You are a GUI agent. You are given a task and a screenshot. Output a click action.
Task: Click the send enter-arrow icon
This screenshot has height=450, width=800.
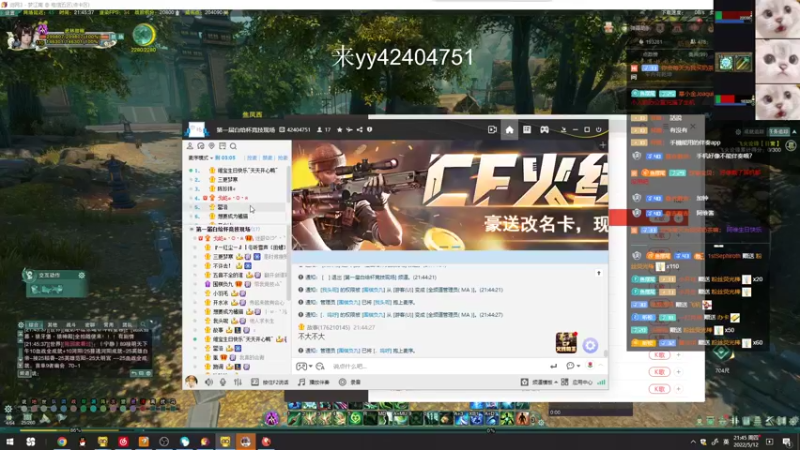(x=554, y=366)
